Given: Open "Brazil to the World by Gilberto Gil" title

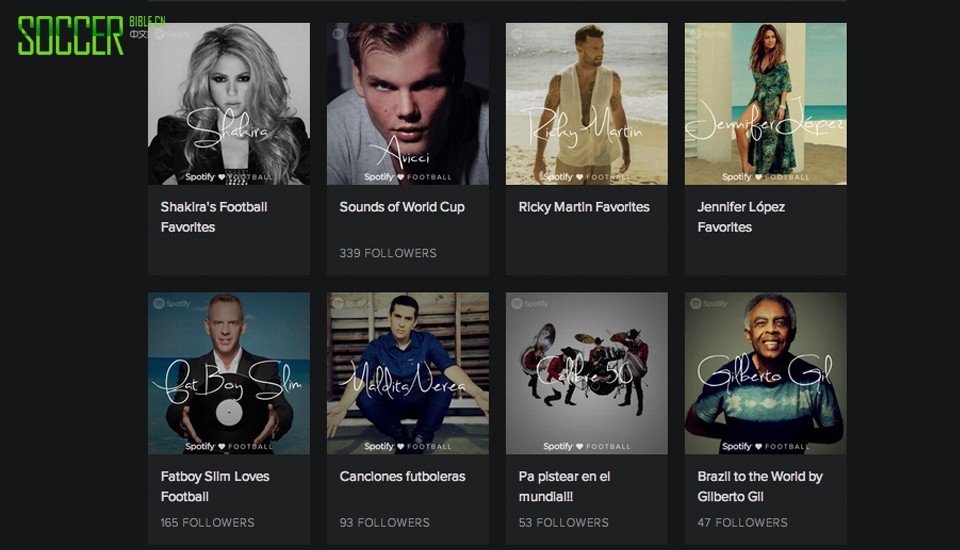Looking at the screenshot, I should [x=760, y=486].
